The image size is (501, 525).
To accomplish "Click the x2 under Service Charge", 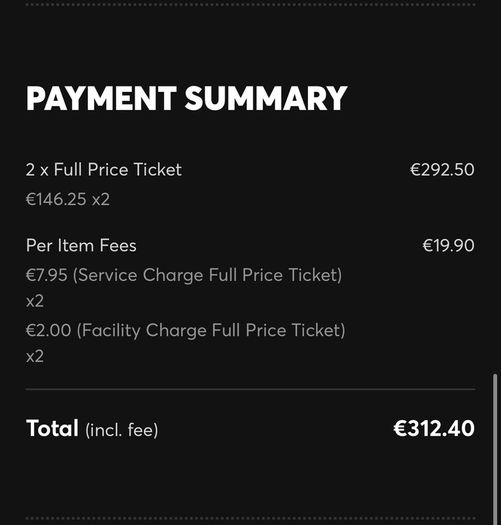I will 35,301.
